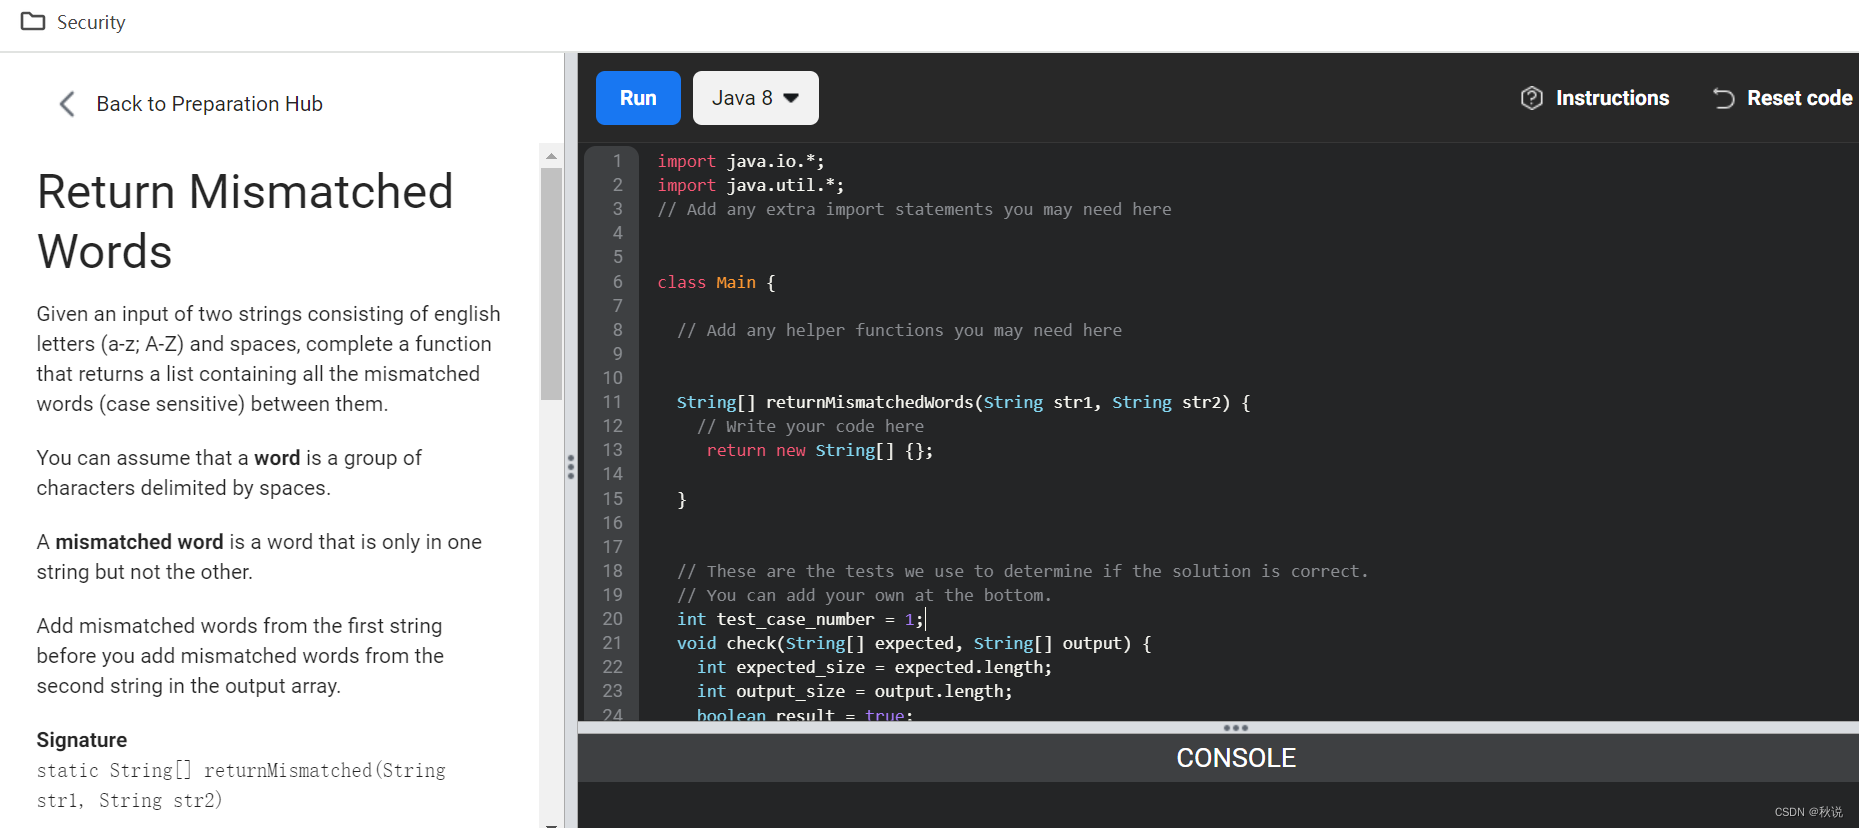Click the 'class Main {' code line
The width and height of the screenshot is (1859, 828).
coord(716,282)
